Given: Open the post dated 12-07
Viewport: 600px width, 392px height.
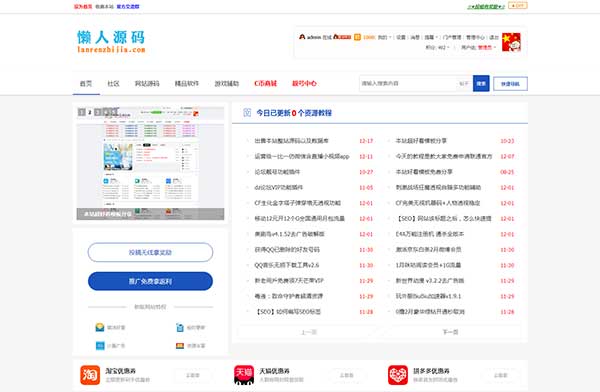Looking at the screenshot, I should tap(444, 156).
